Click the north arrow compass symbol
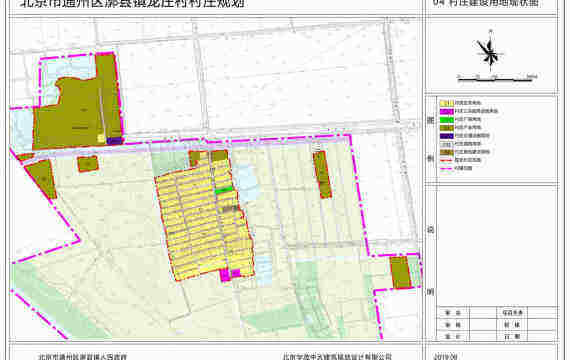 tap(490, 53)
